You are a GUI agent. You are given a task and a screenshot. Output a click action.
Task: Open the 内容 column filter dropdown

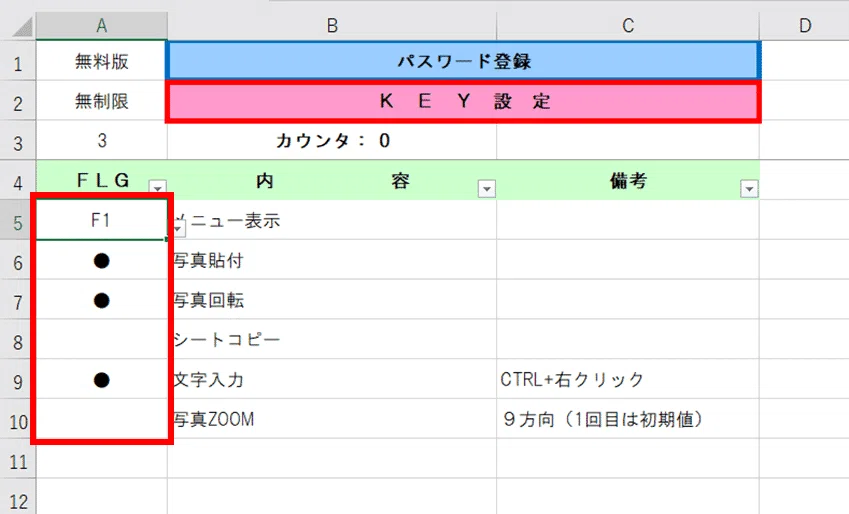point(487,188)
